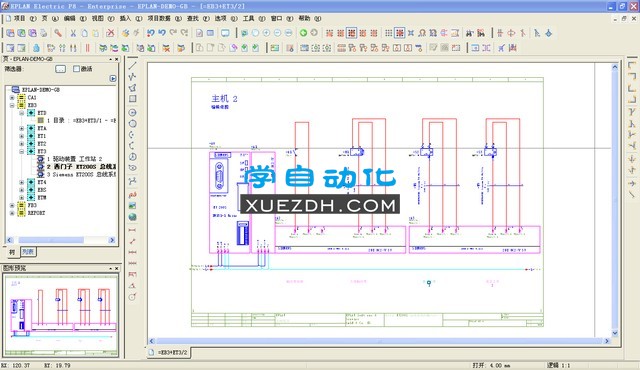The width and height of the screenshot is (640, 370).
Task: Click the drawing area vertical scrollbar down arrow
Action: [615, 333]
